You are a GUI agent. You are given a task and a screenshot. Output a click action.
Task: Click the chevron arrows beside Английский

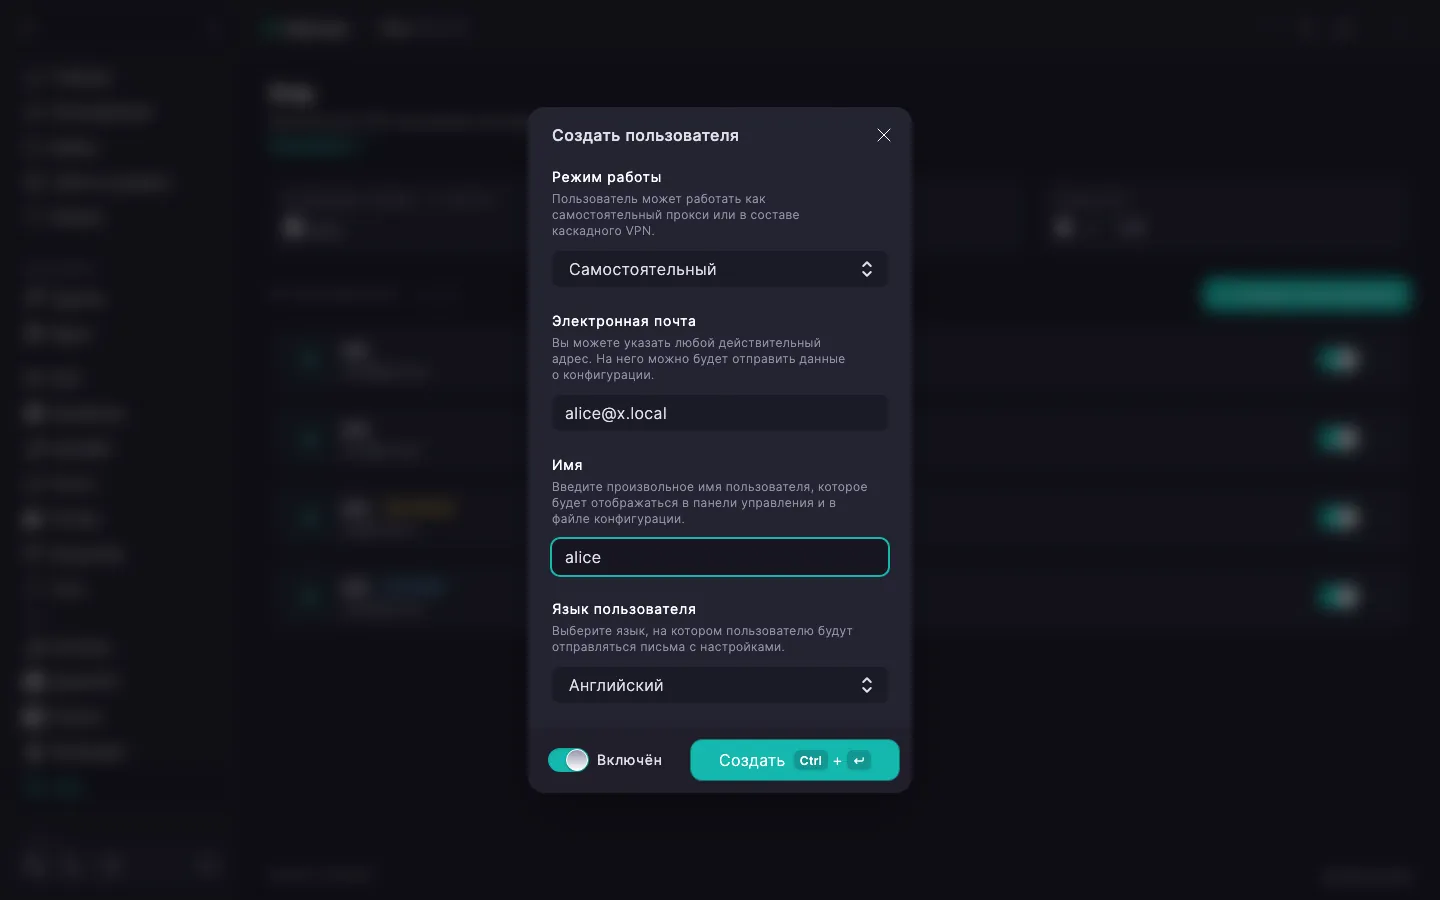click(866, 685)
